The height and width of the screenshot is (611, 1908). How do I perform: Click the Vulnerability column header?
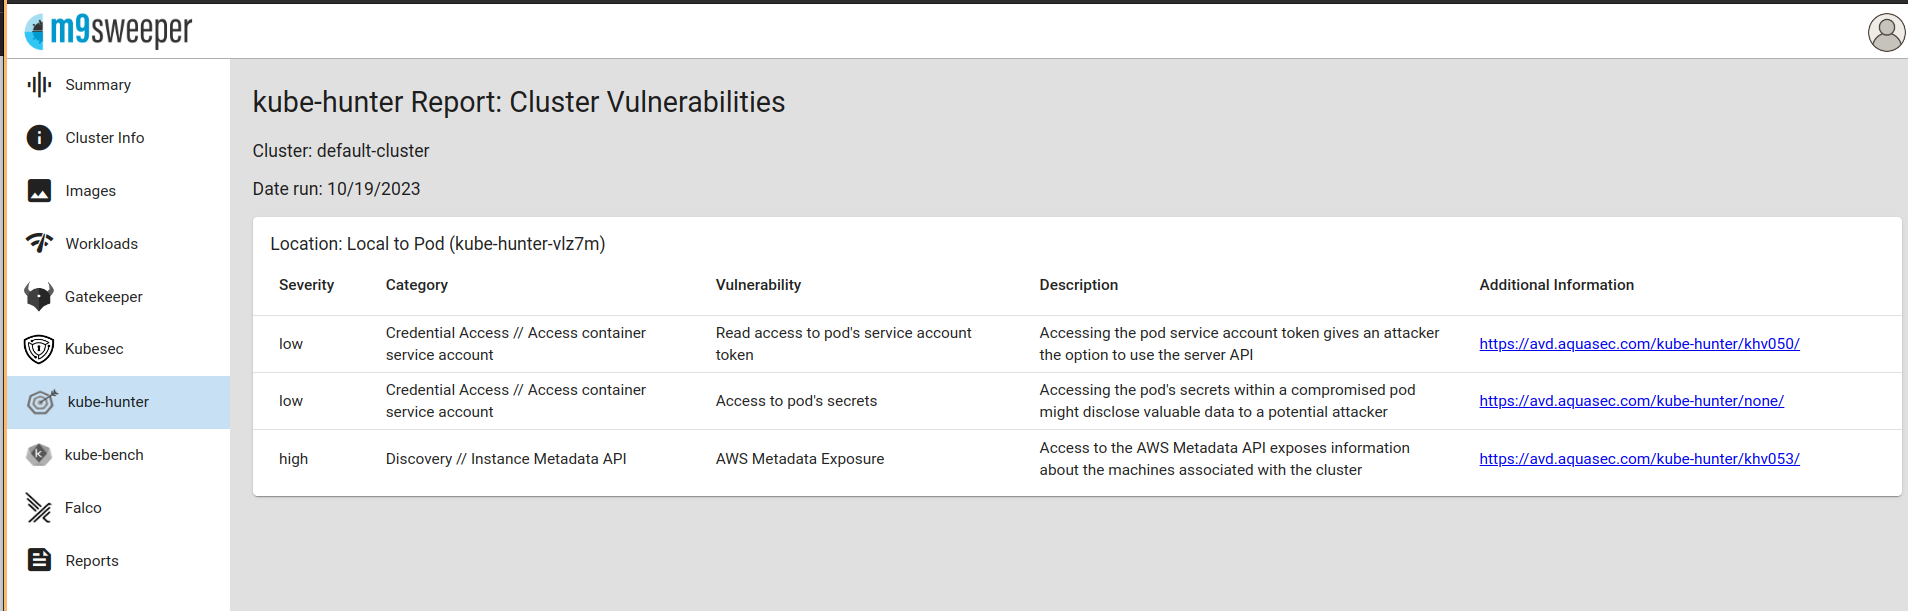(758, 285)
